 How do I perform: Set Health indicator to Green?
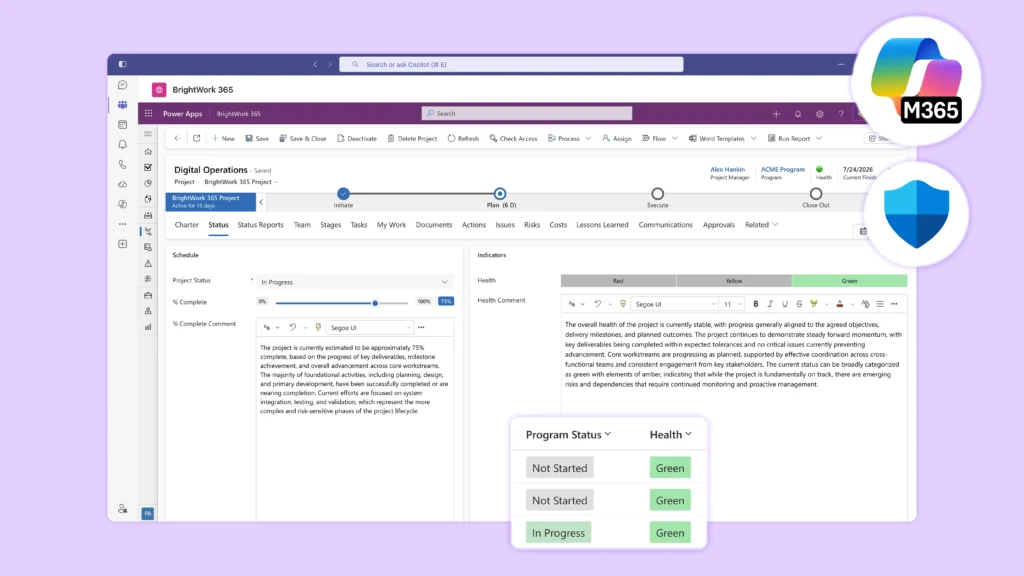(x=850, y=281)
